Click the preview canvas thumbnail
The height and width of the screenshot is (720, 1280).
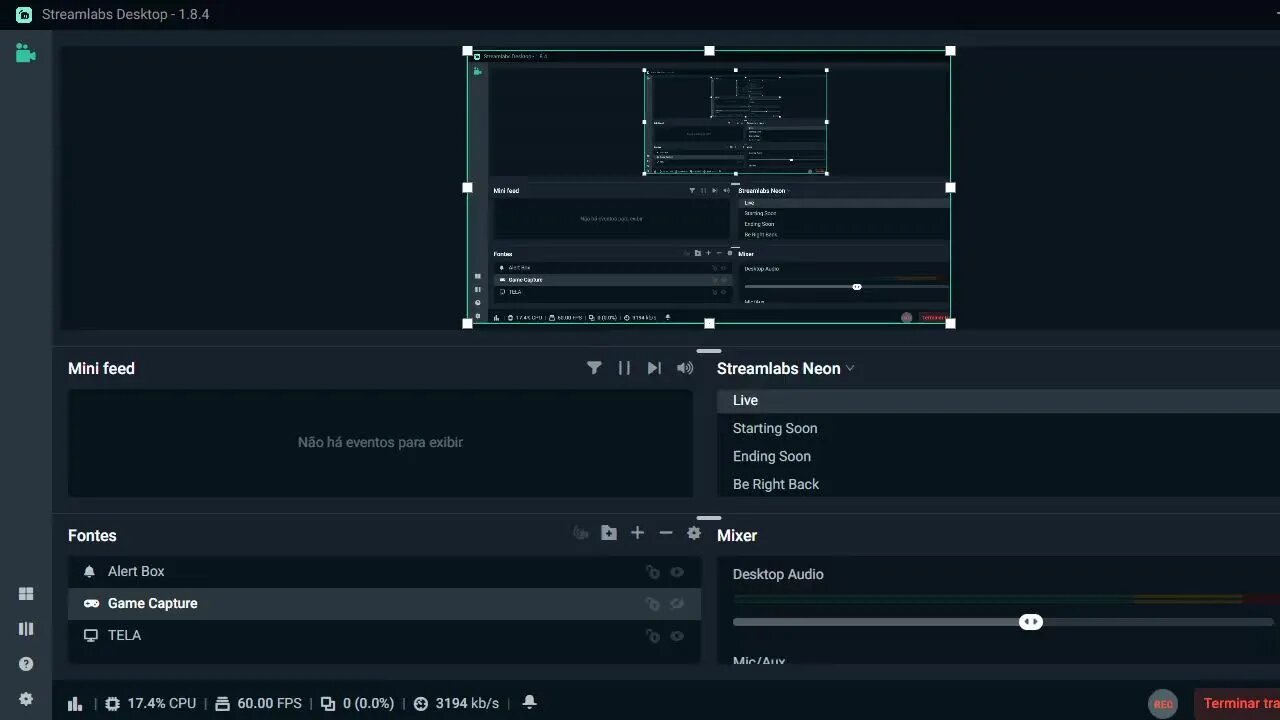point(709,187)
